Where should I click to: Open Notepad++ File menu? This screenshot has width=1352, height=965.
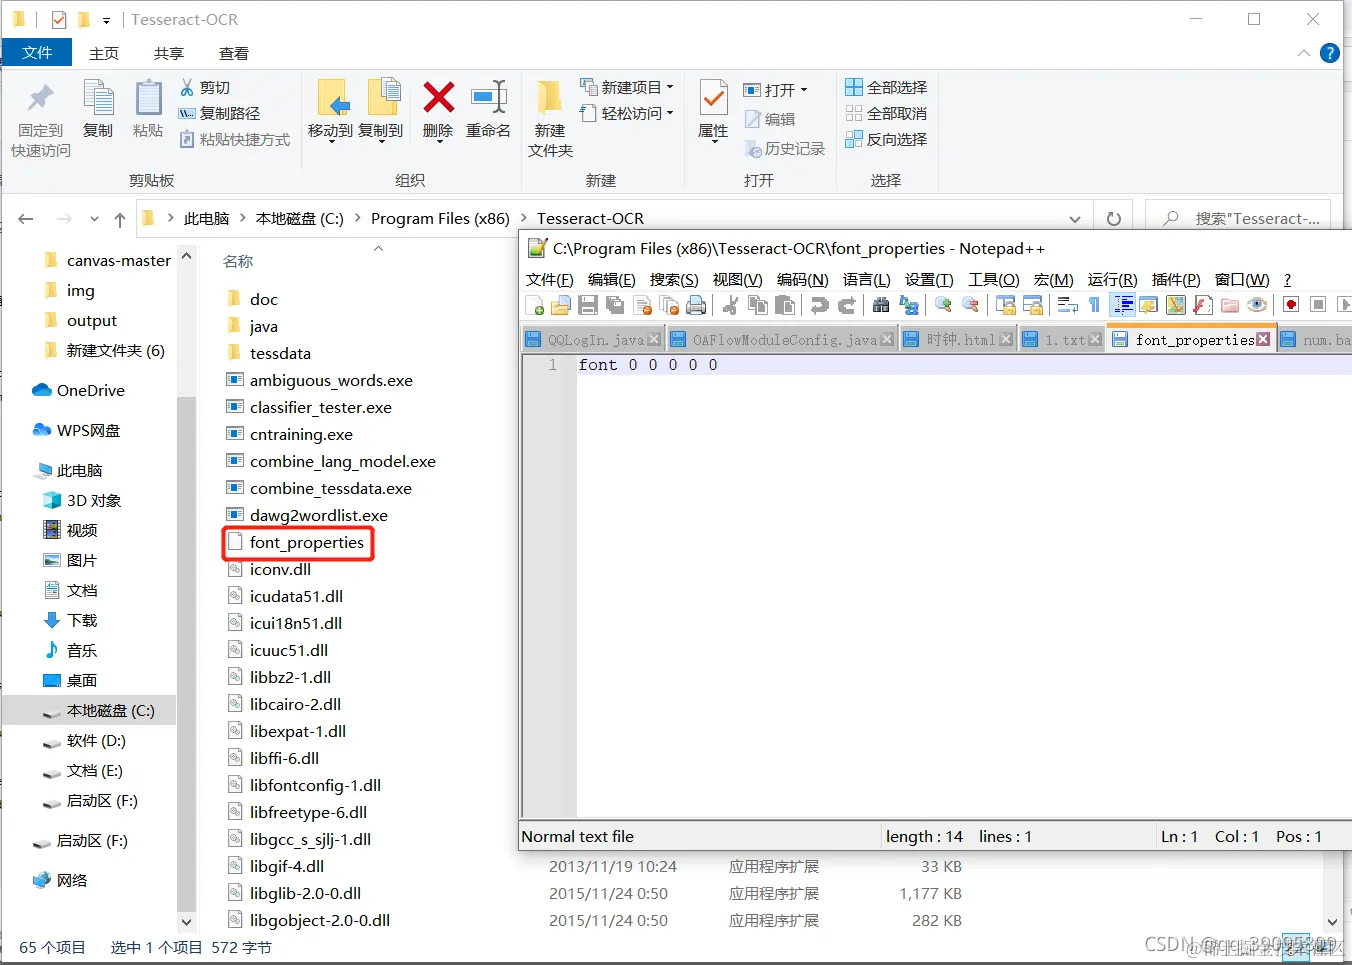pyautogui.click(x=550, y=279)
